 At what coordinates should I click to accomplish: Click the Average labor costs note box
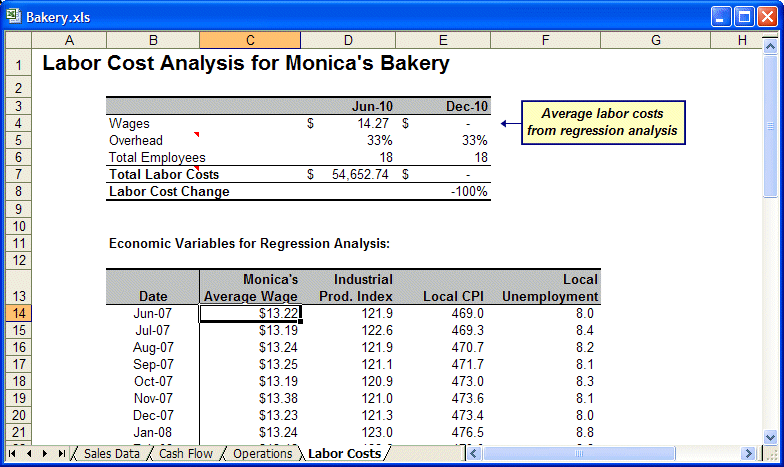(x=603, y=122)
